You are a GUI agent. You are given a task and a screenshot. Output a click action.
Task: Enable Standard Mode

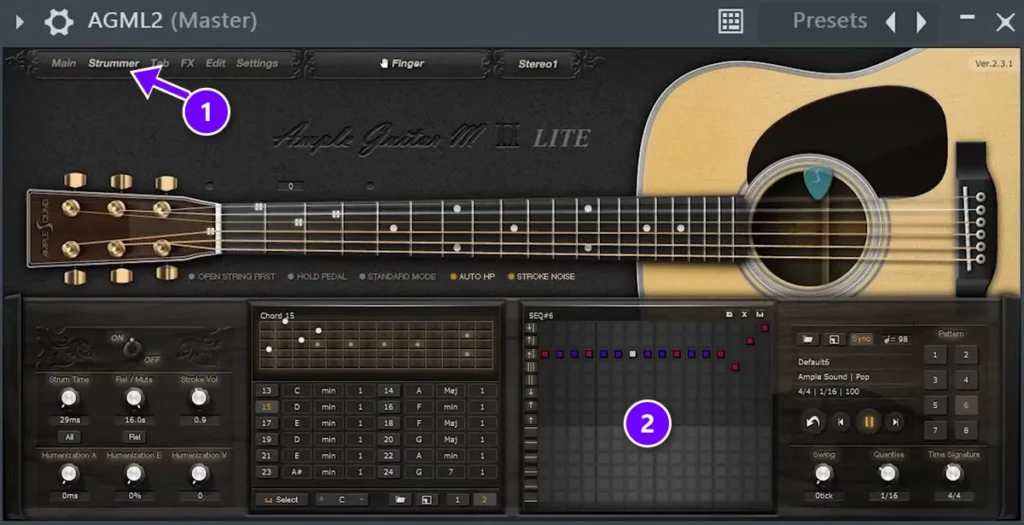(398, 277)
